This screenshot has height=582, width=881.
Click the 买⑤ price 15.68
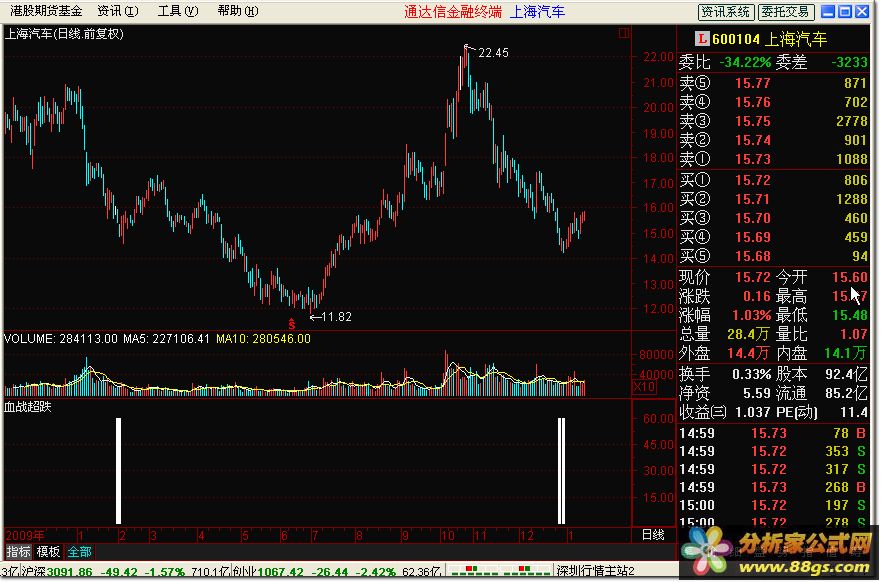(752, 257)
